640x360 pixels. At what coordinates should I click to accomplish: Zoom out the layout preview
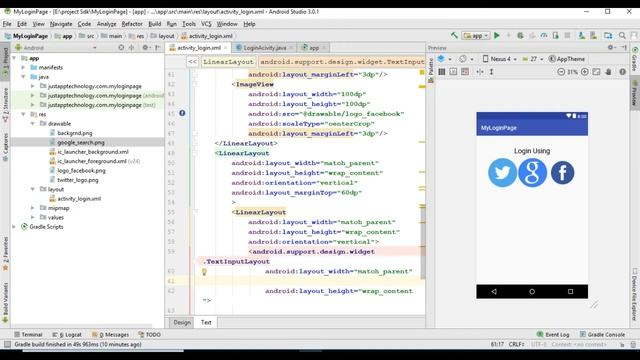pos(561,72)
